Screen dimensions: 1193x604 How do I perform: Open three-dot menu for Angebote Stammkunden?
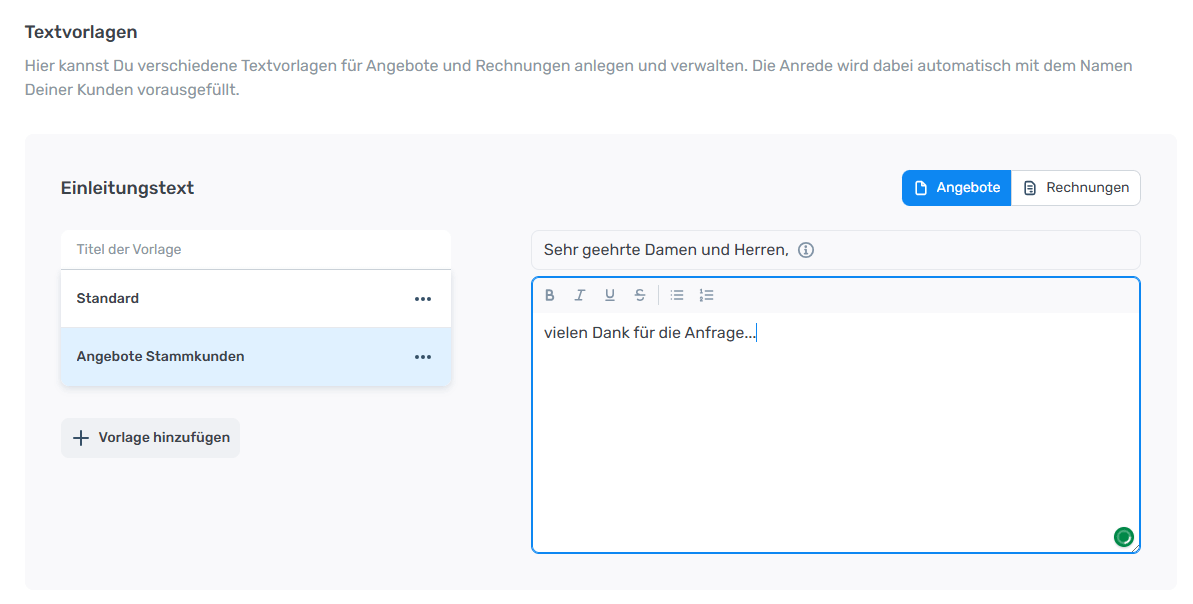423,357
